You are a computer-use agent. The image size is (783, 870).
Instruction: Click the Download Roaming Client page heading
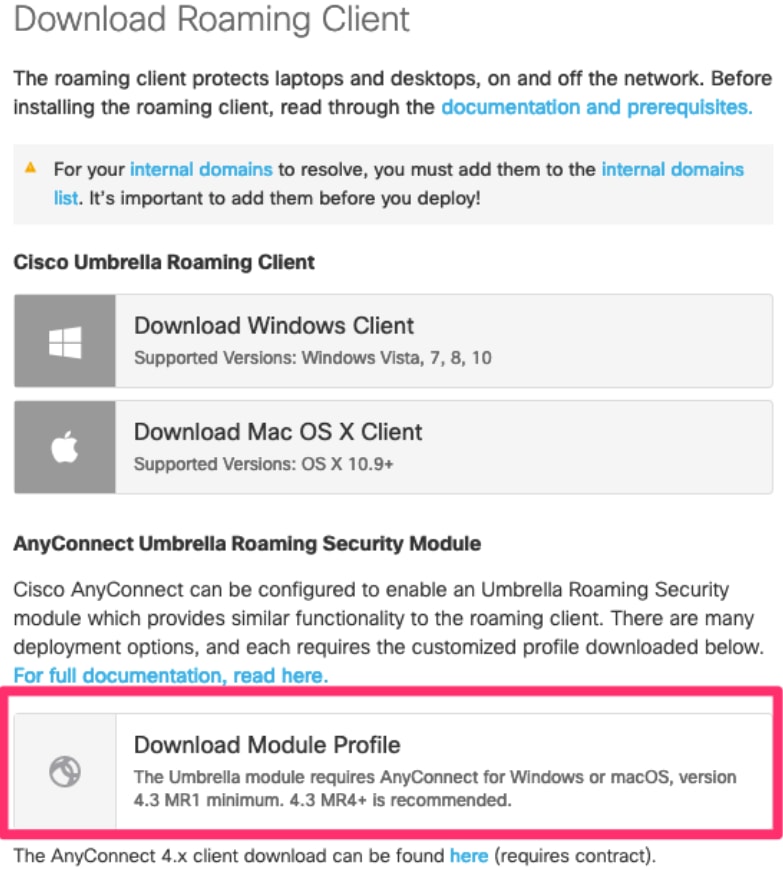(211, 19)
